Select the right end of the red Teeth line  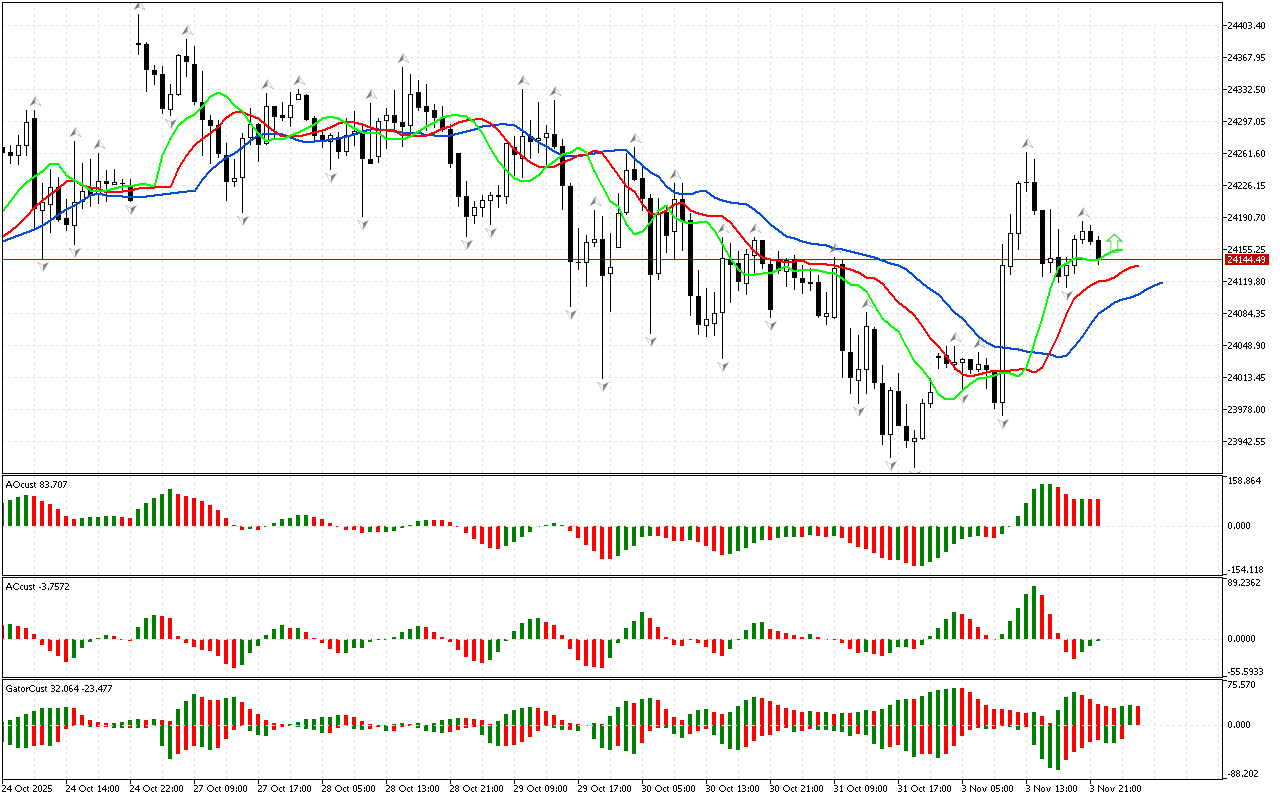point(1138,267)
